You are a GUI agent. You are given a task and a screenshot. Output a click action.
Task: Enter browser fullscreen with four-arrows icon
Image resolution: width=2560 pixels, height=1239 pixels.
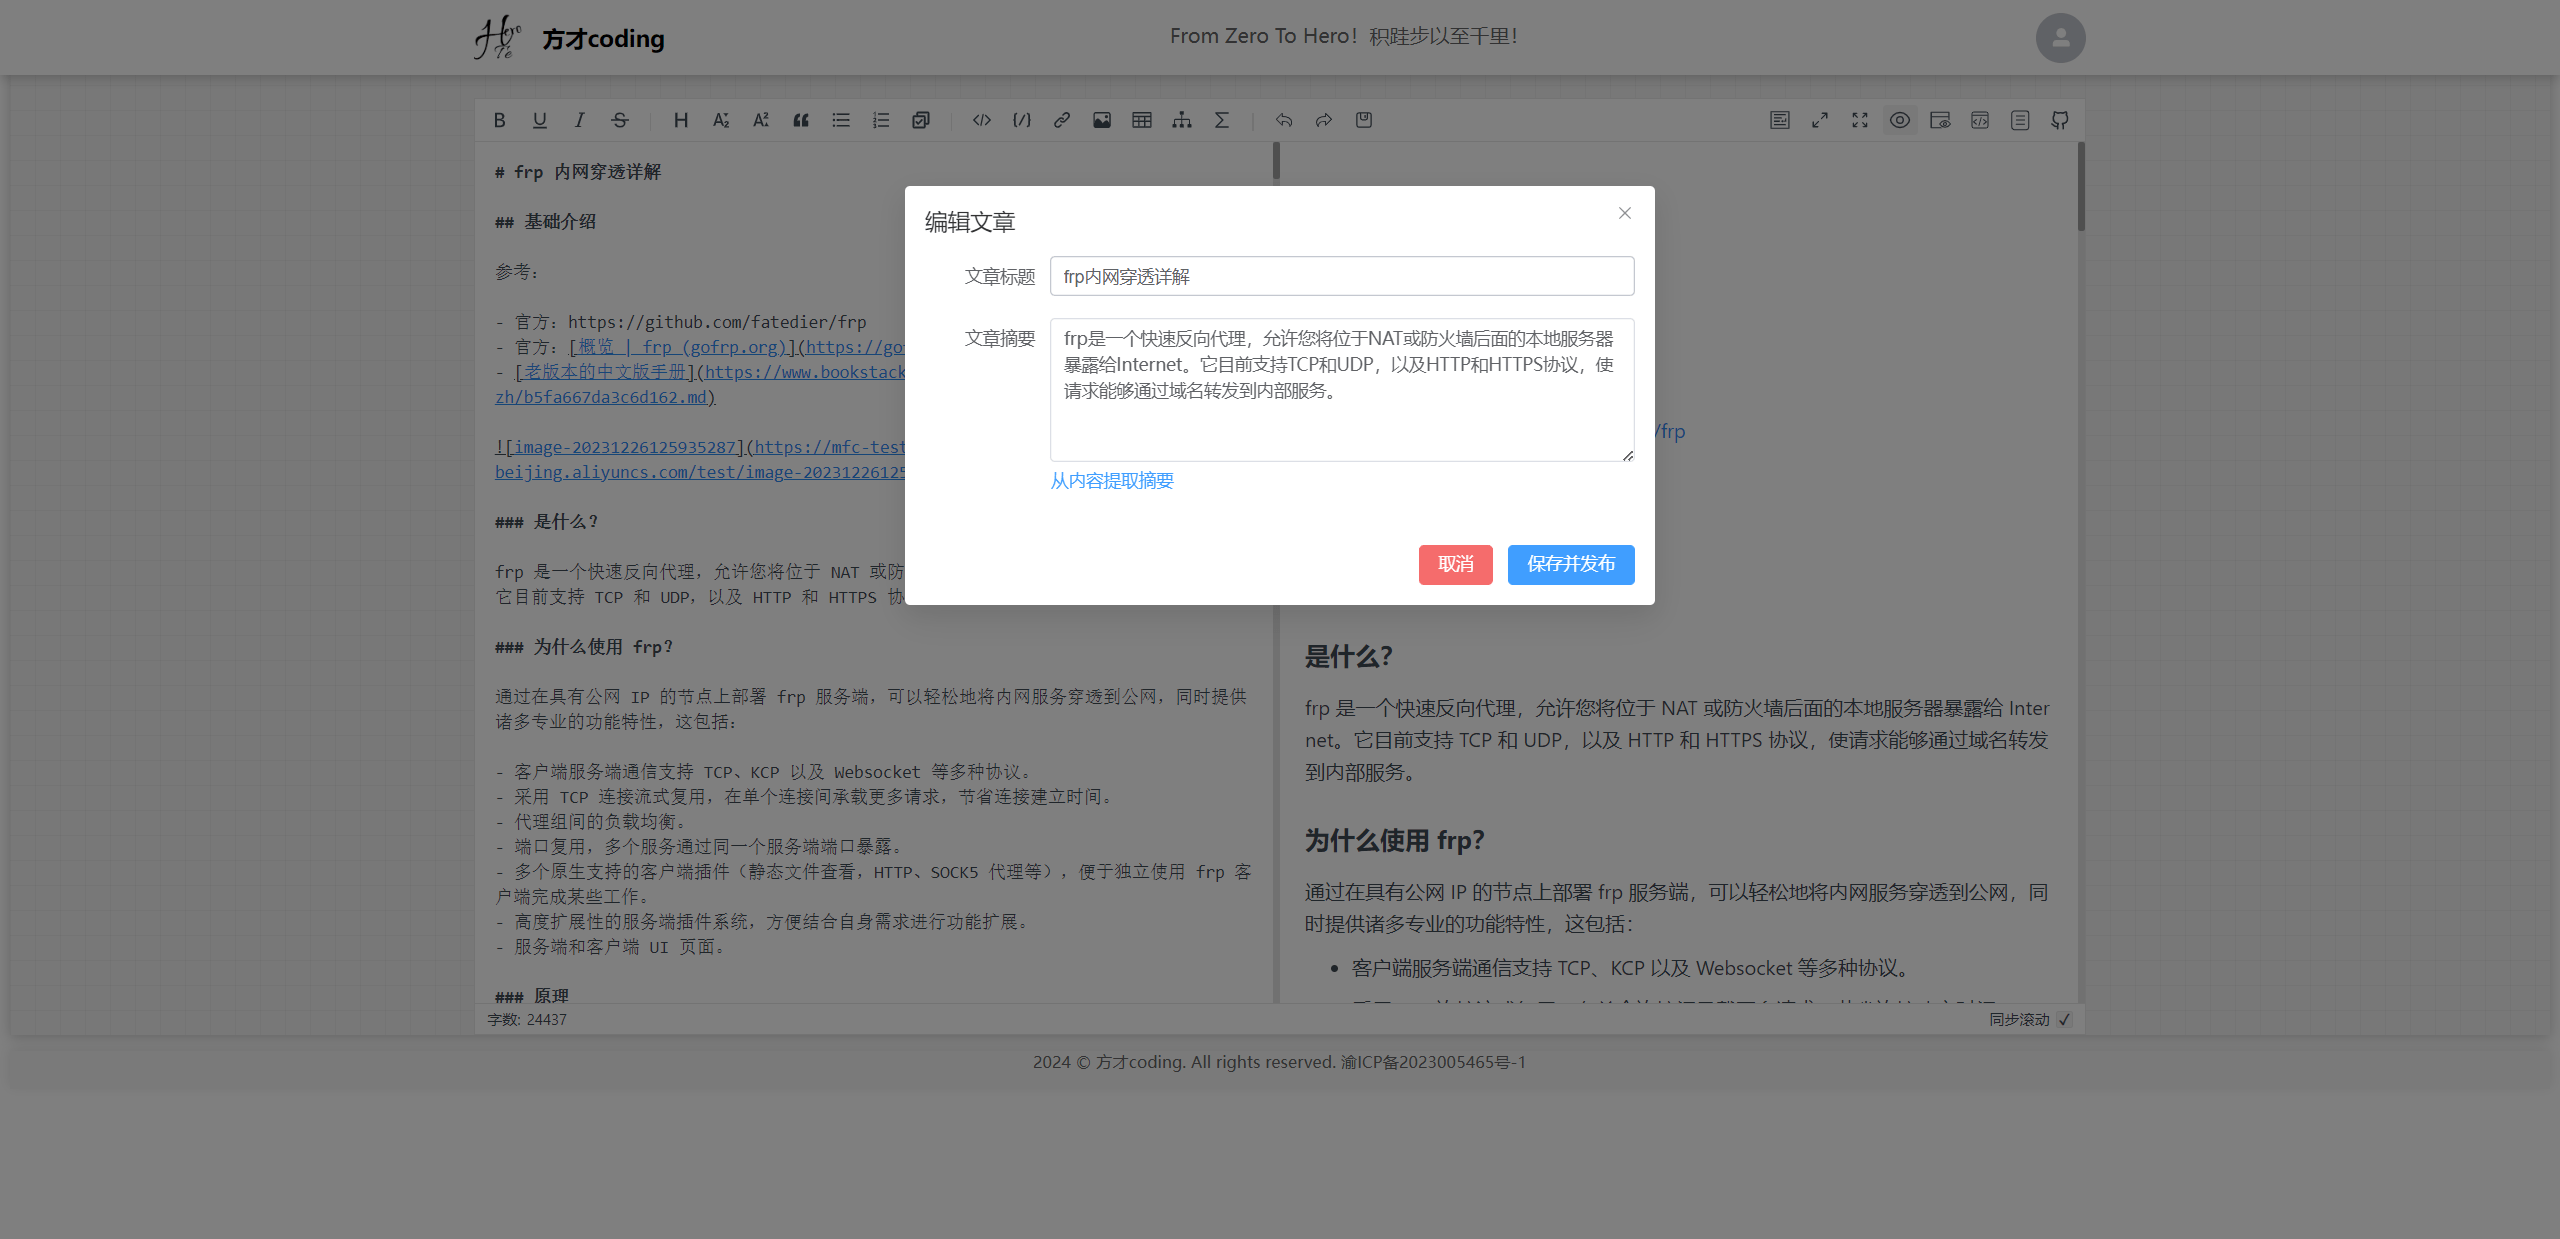[x=1860, y=120]
